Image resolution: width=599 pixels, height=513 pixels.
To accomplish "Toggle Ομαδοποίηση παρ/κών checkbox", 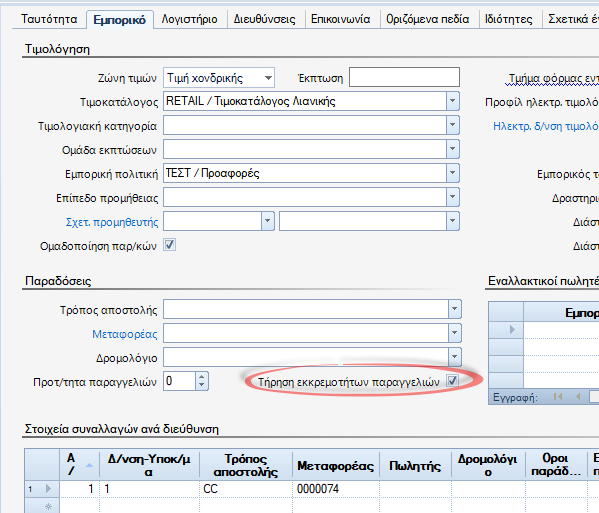I will click(170, 245).
